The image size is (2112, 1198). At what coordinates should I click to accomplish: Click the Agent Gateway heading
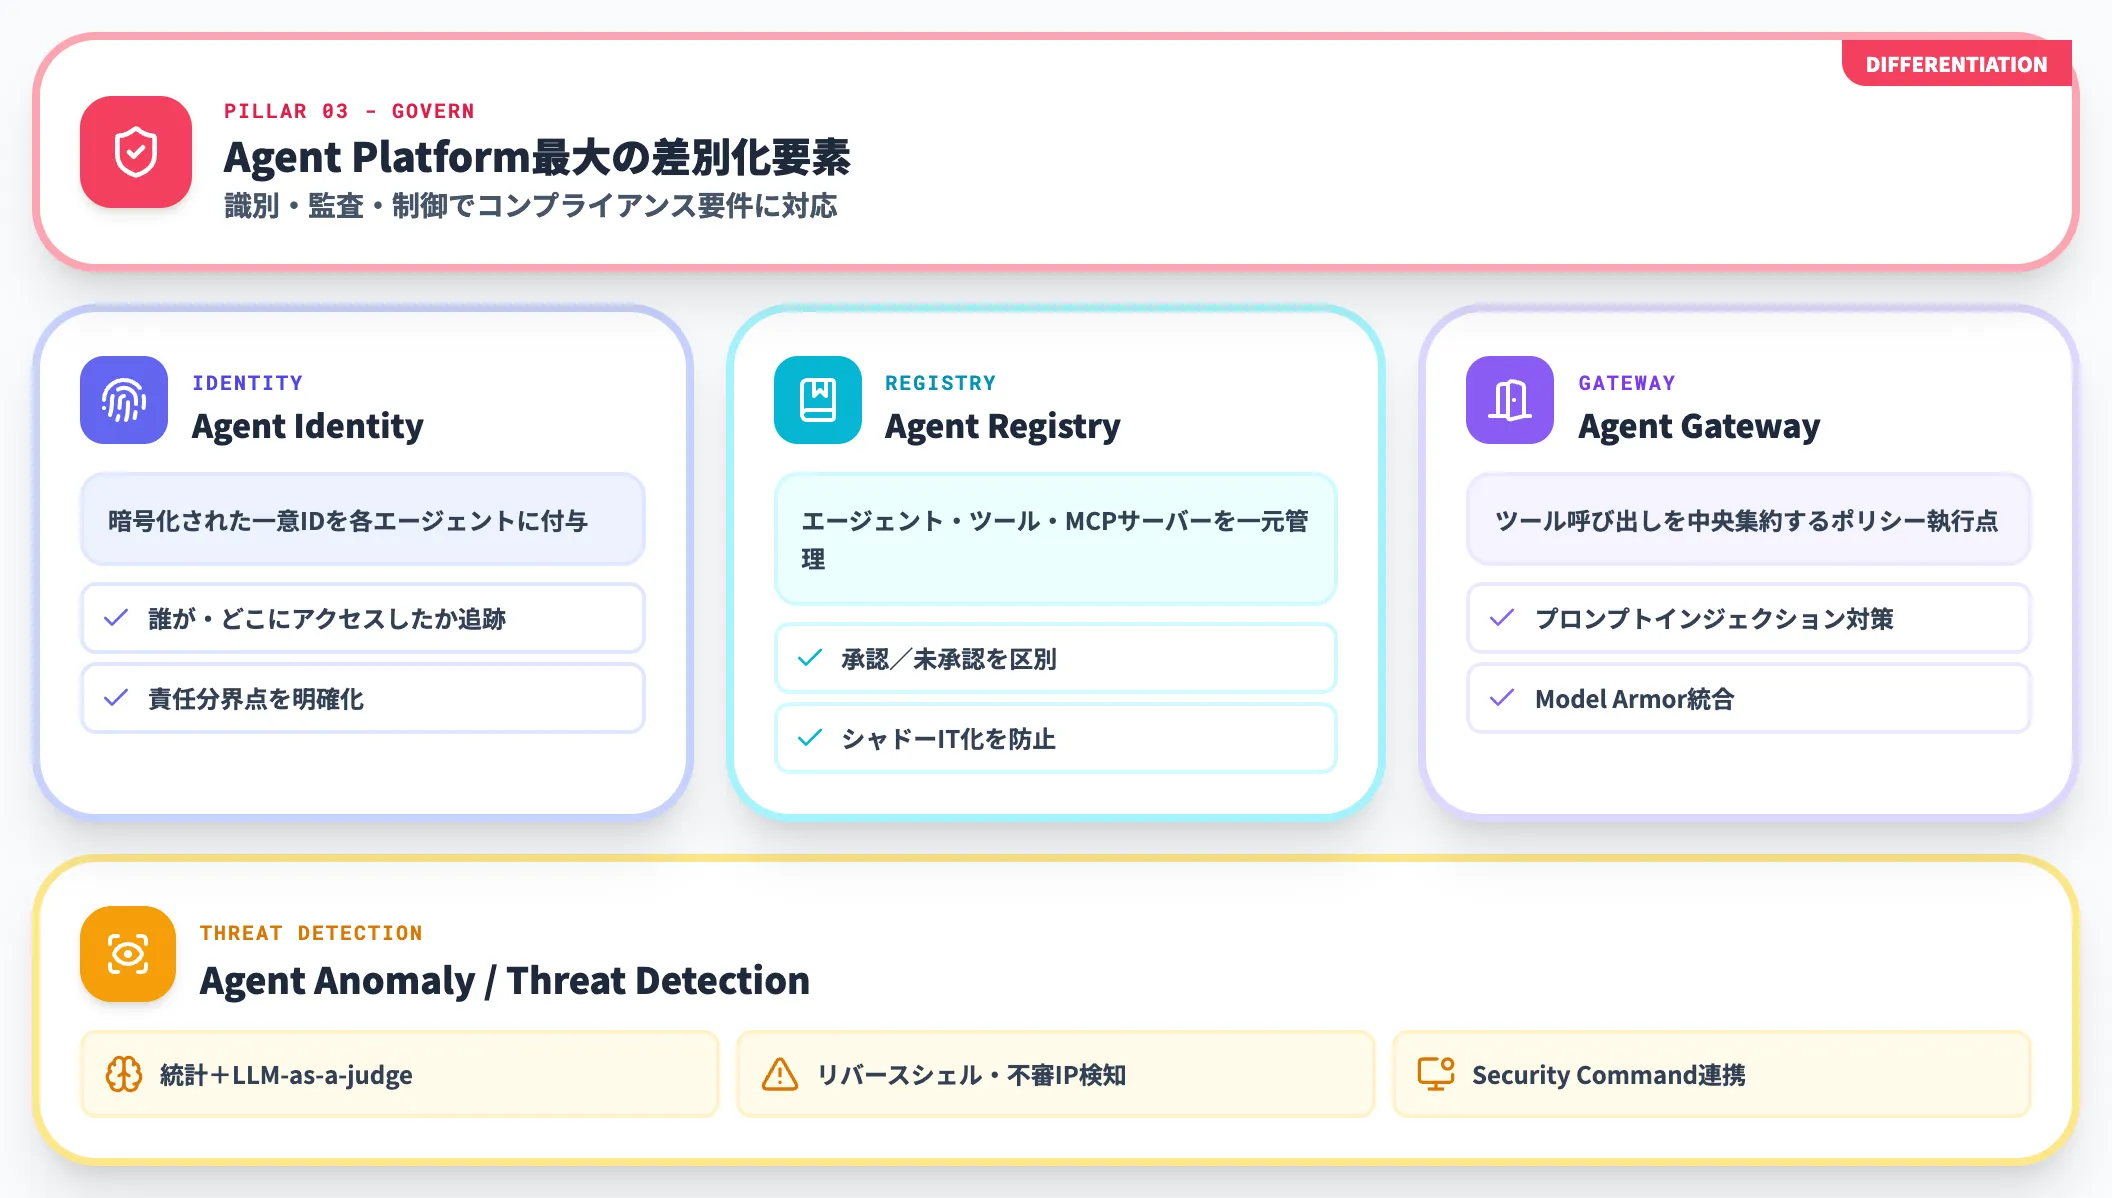pos(1699,426)
